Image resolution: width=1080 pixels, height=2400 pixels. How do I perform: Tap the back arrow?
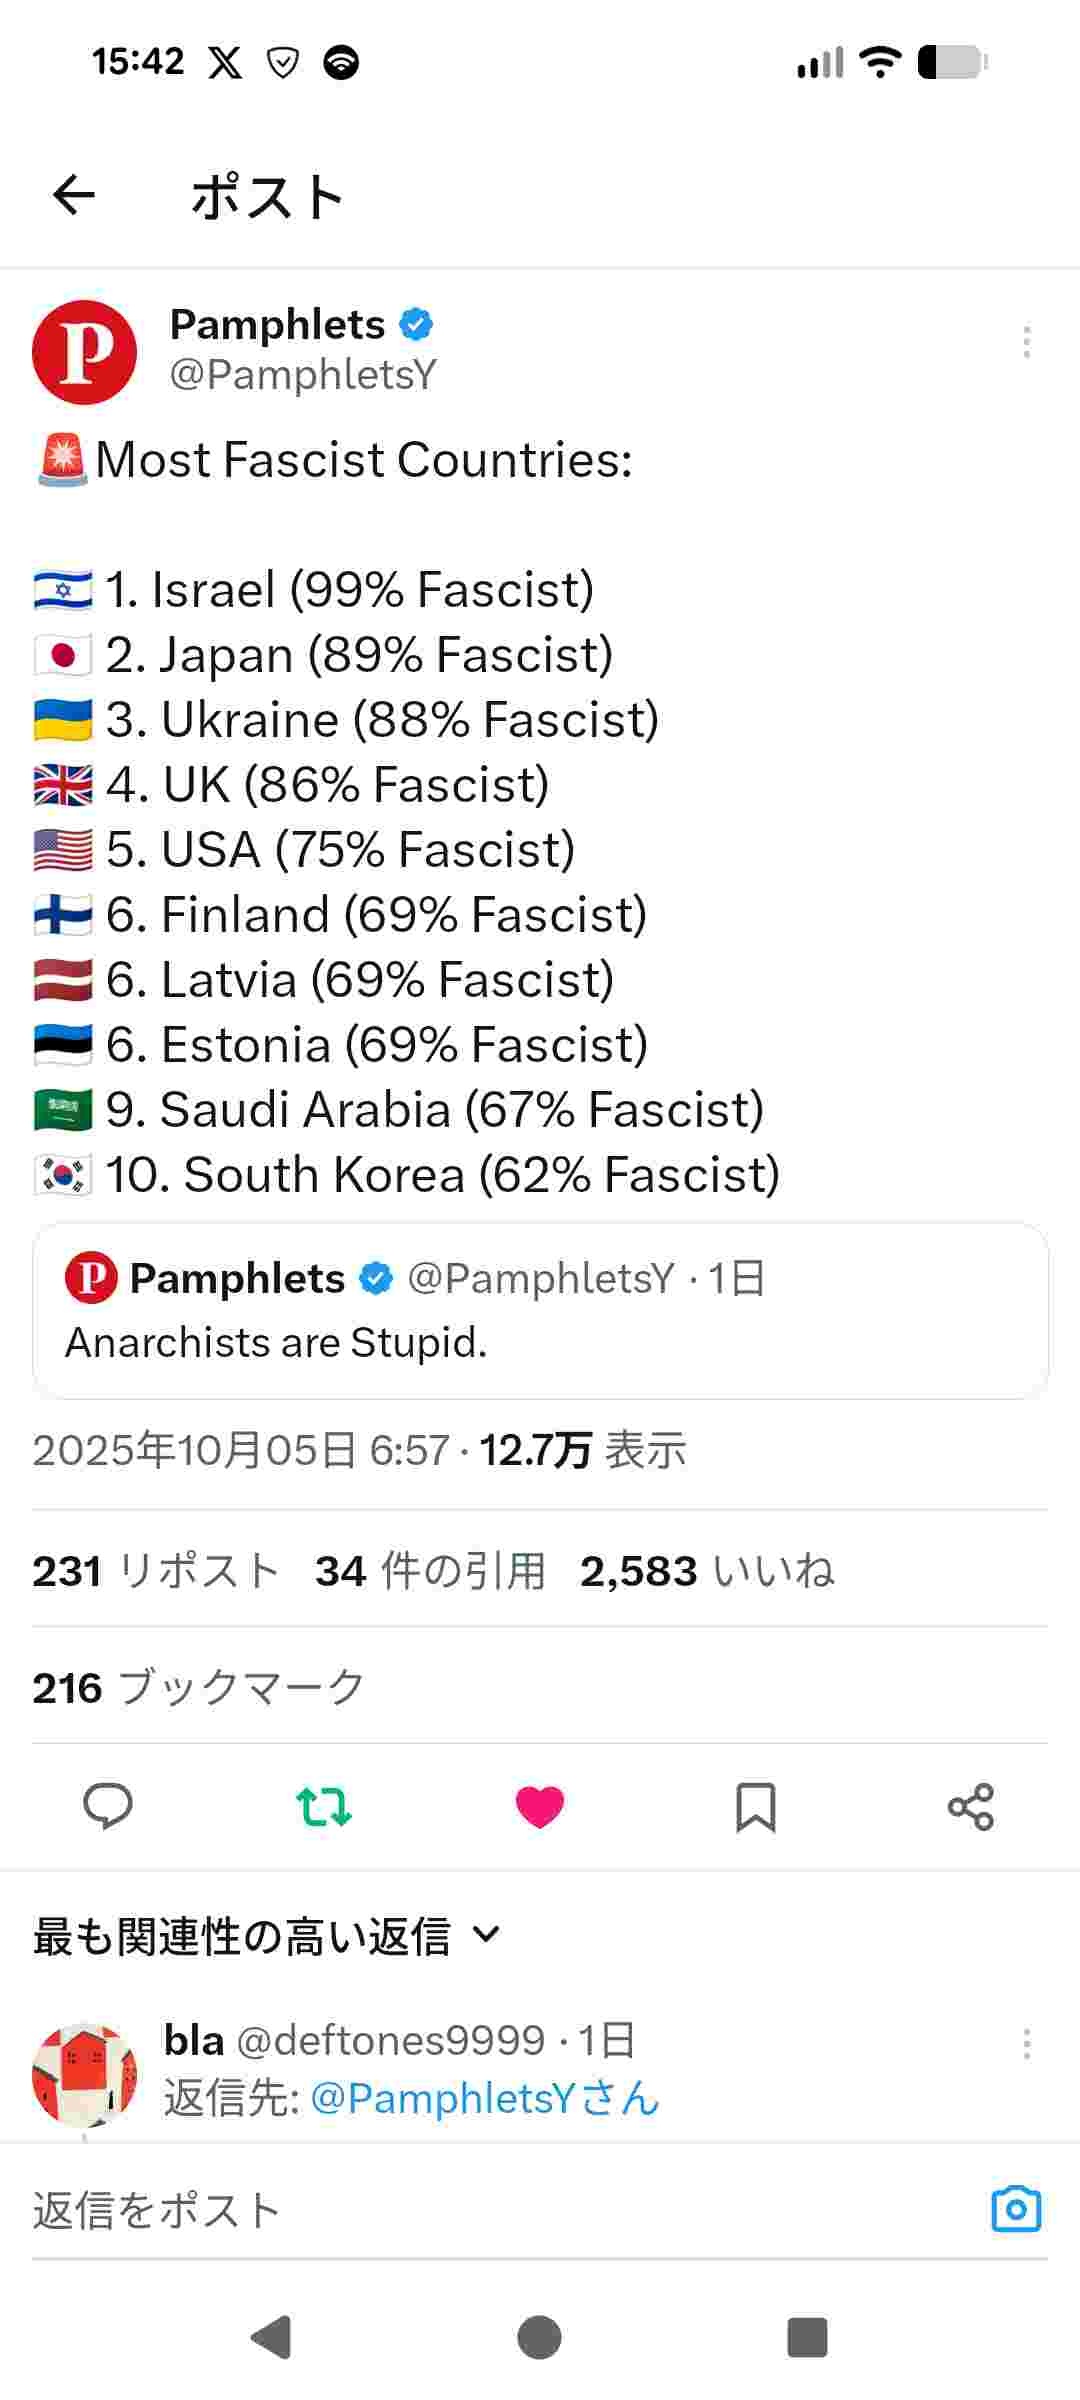[74, 195]
